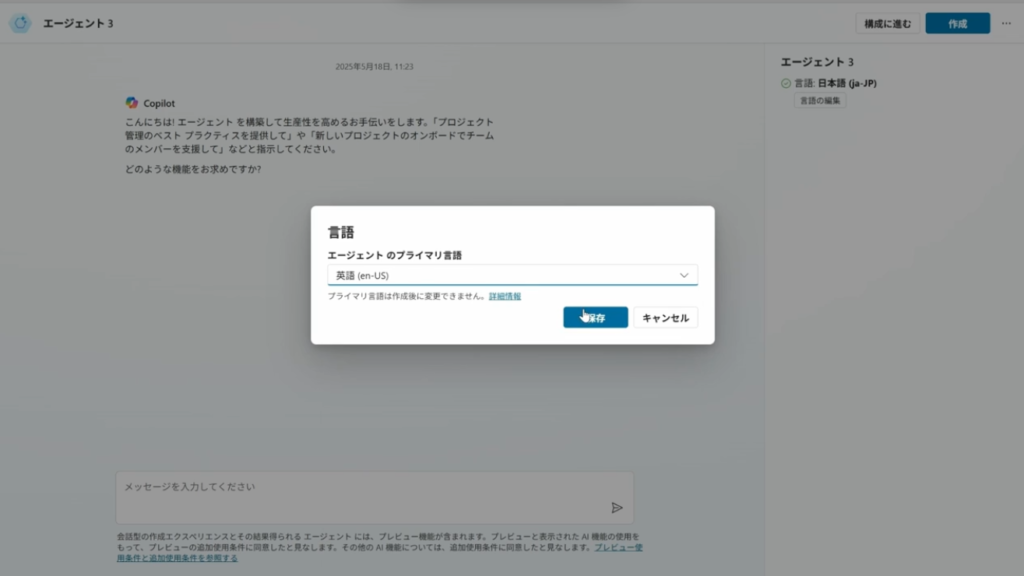
Task: Click the agent logo icon in the header
Action: (20, 23)
